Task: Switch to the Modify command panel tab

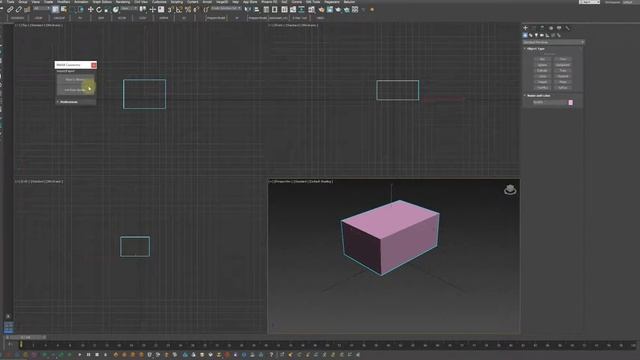Action: click(534, 28)
